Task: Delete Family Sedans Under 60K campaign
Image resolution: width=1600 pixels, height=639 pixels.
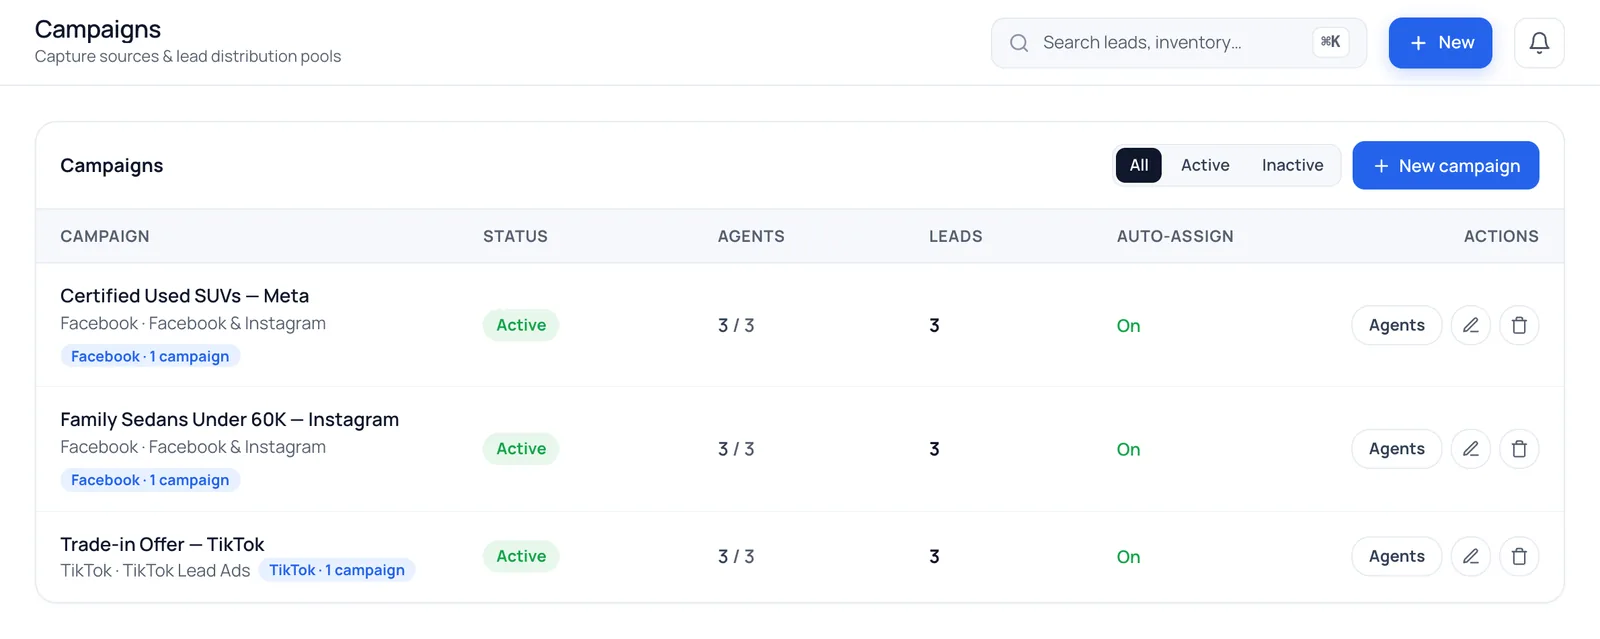Action: (x=1519, y=449)
